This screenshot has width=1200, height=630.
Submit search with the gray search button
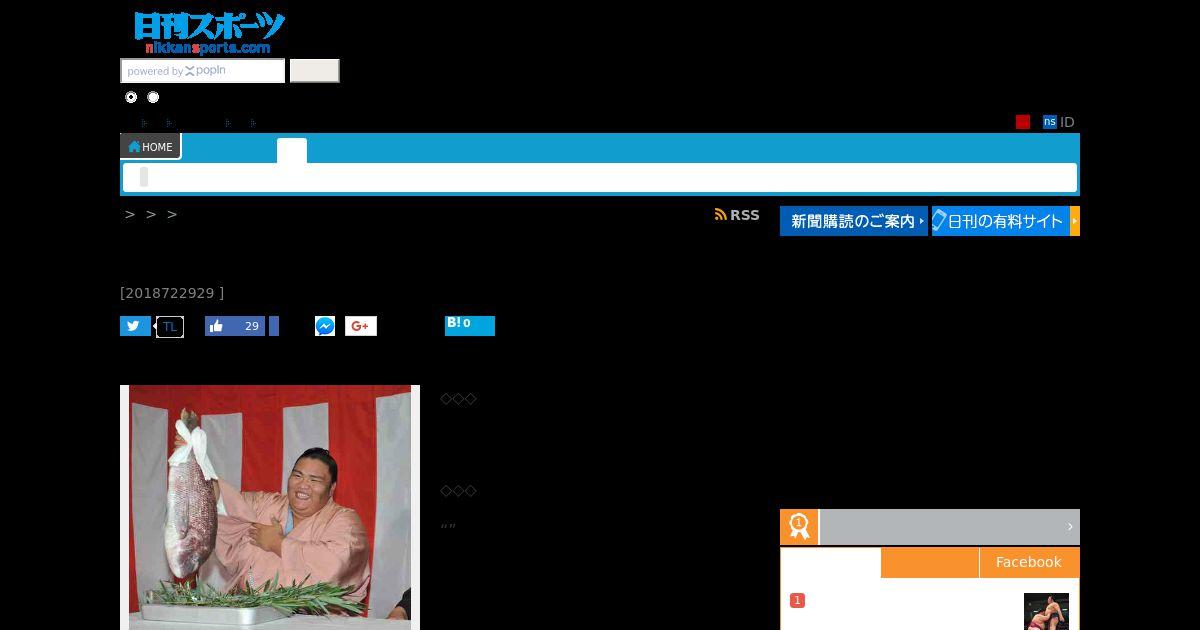tap(315, 71)
